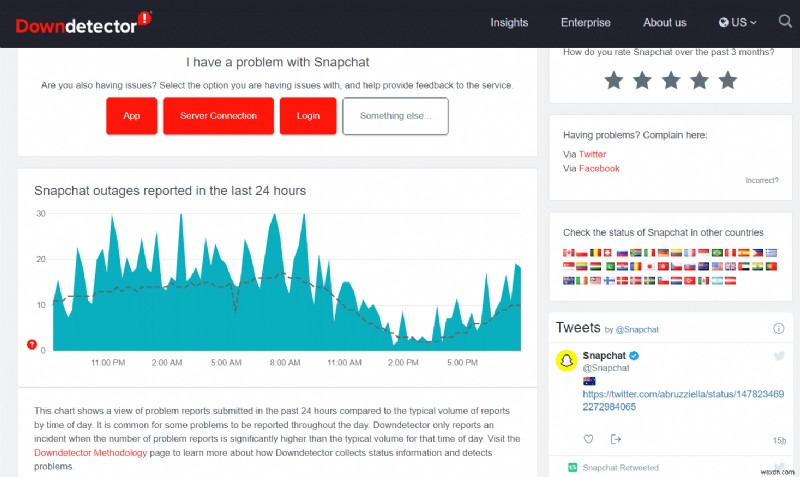Select the United Arab Emirates flag
Screen dimensions: 800x477
[x=744, y=266]
